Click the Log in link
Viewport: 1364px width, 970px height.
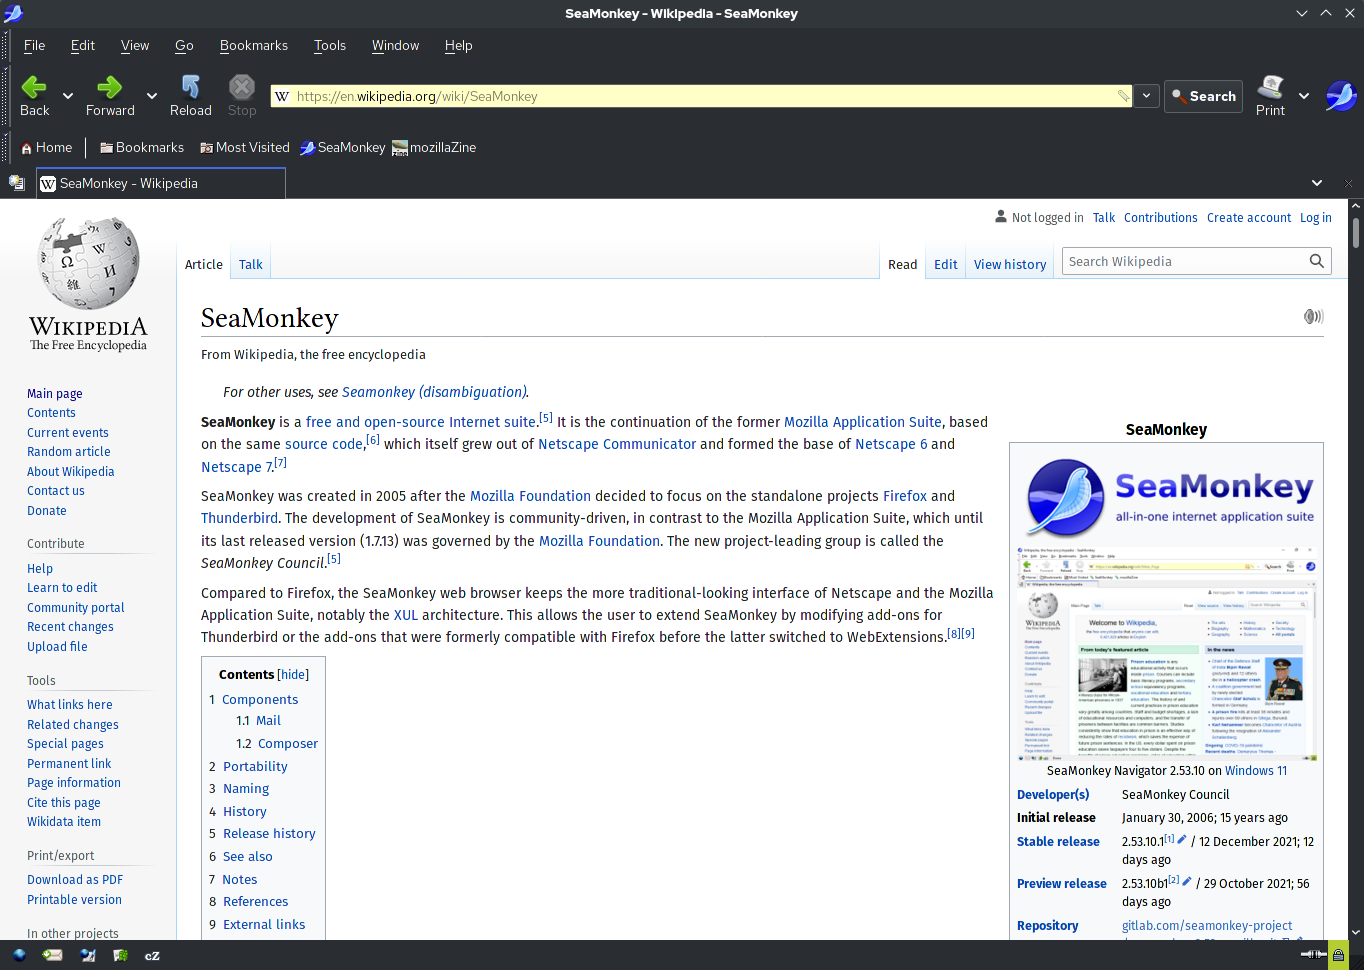point(1316,217)
